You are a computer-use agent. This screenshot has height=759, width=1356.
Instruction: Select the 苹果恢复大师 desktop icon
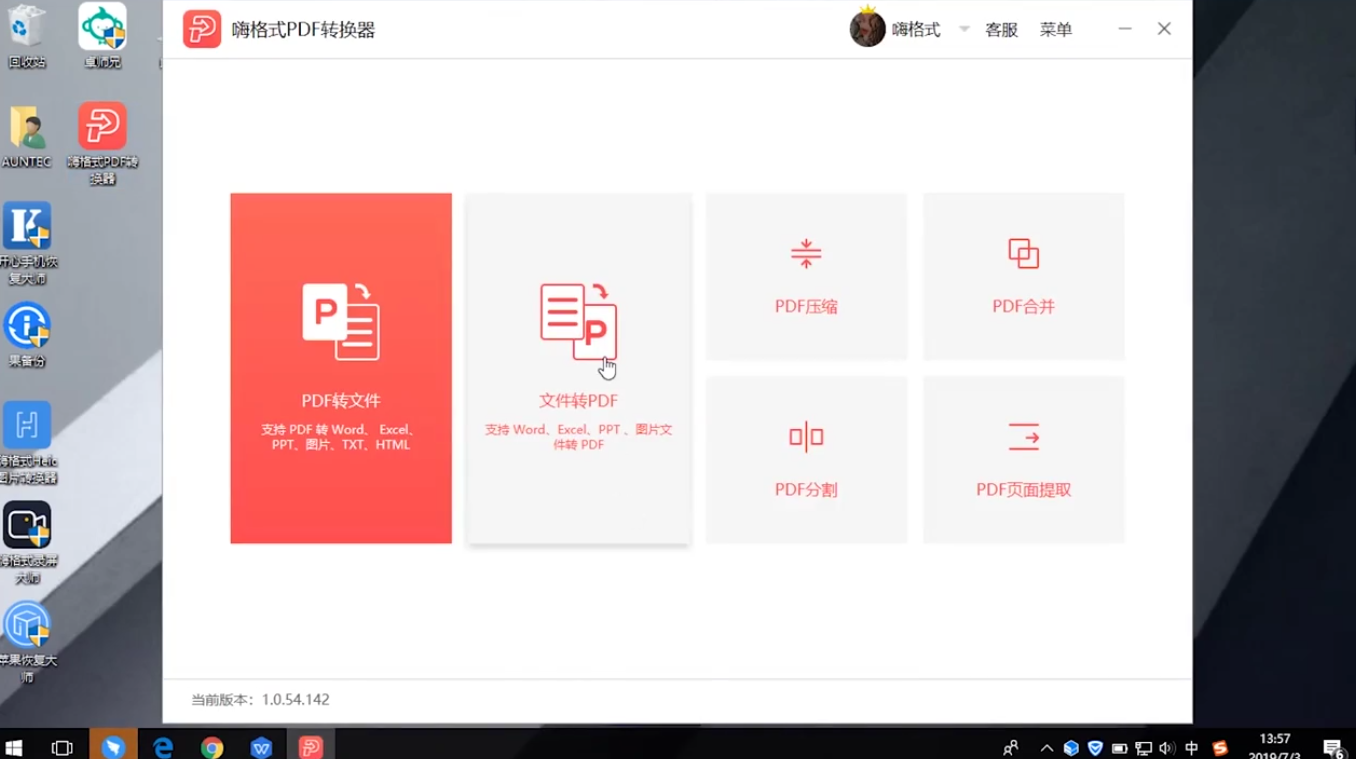tap(27, 642)
